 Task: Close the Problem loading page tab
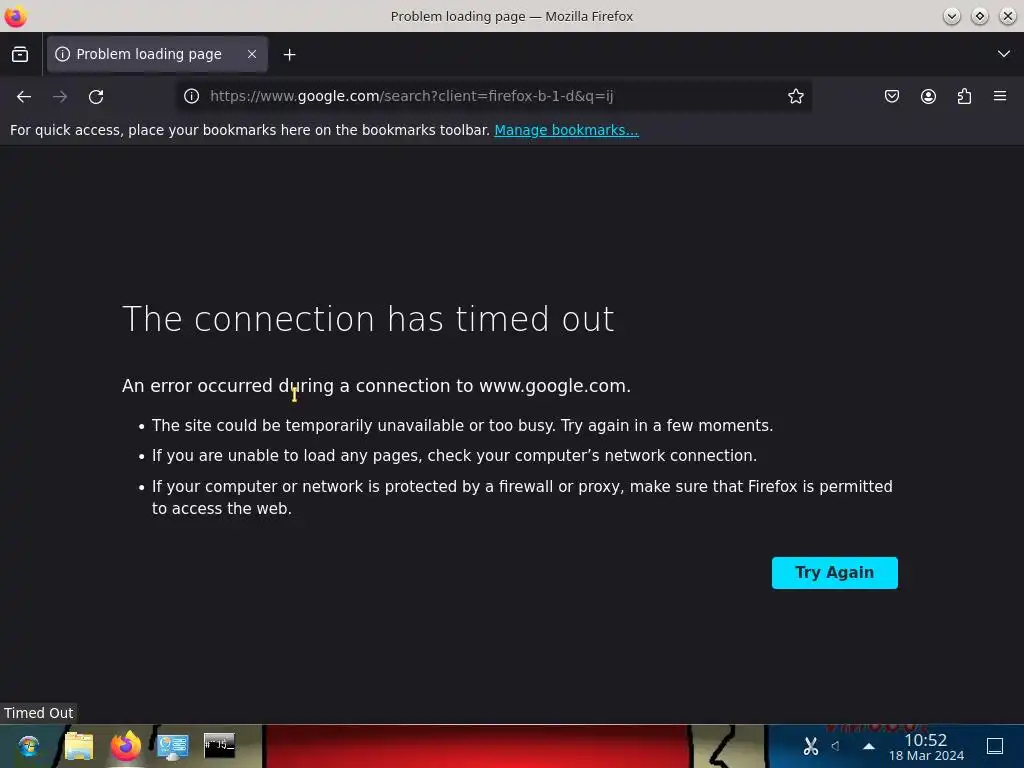pyautogui.click(x=252, y=54)
